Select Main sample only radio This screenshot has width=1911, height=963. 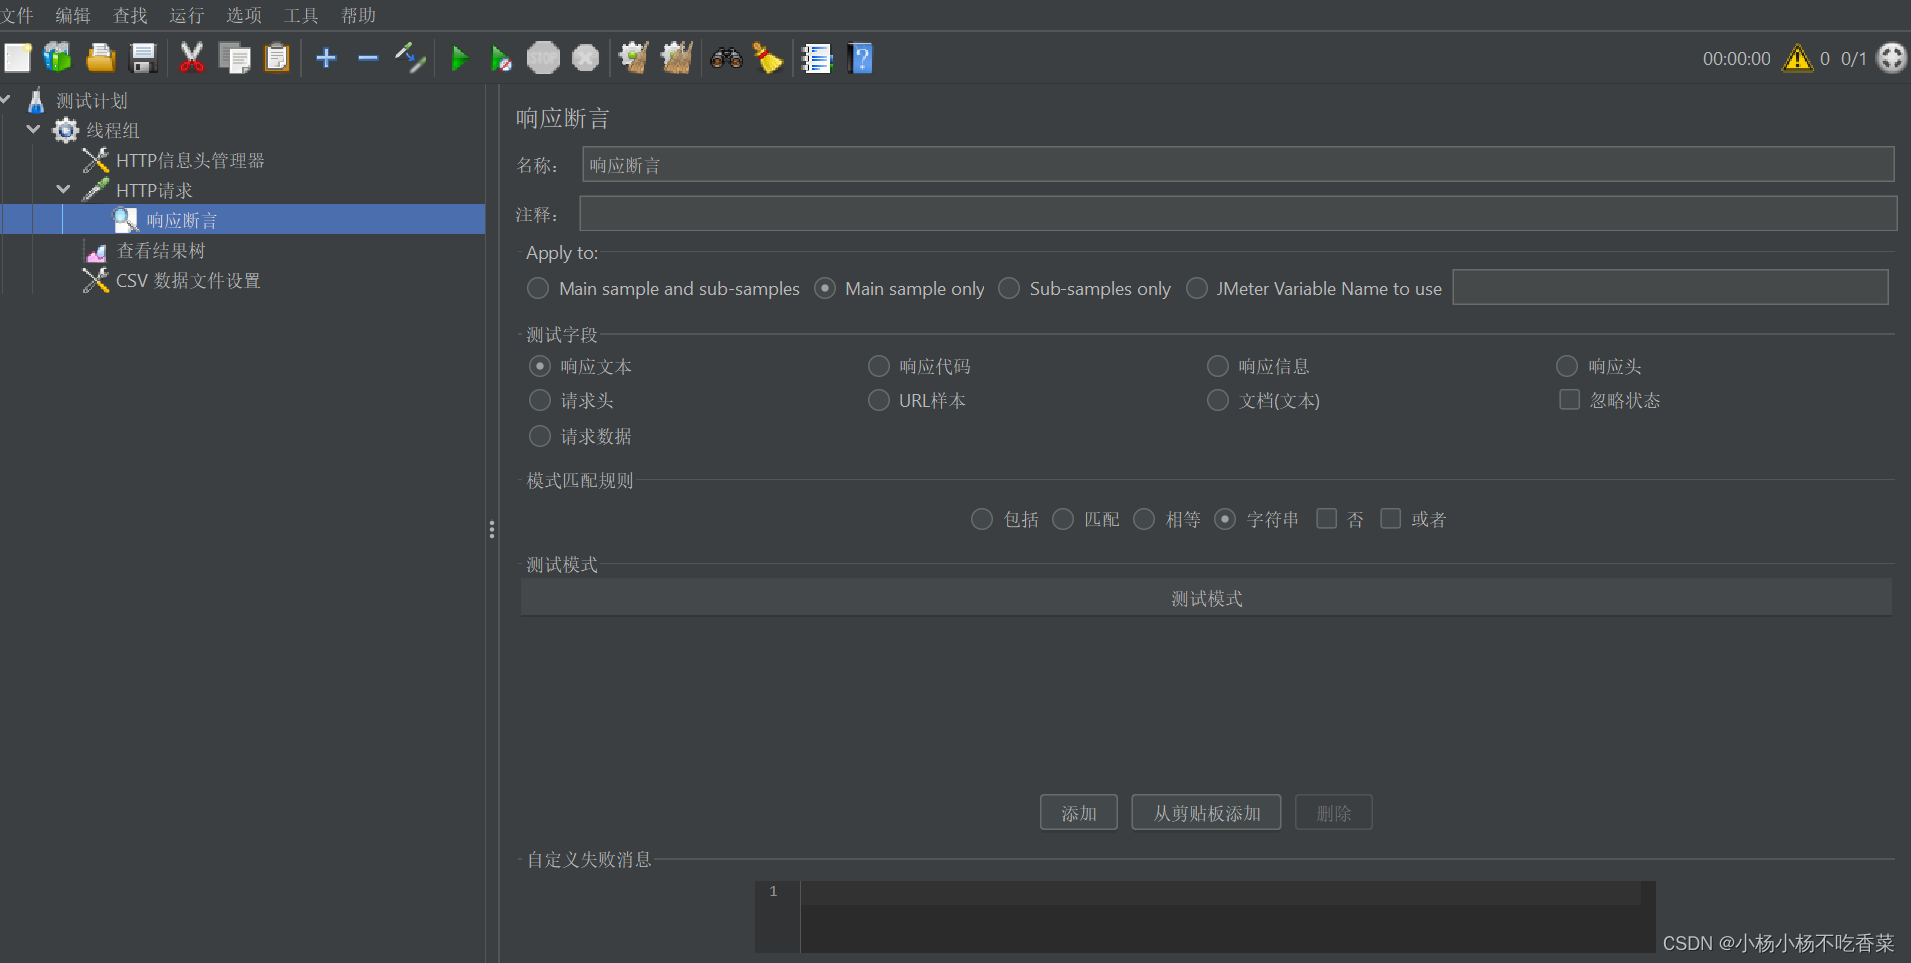point(825,288)
